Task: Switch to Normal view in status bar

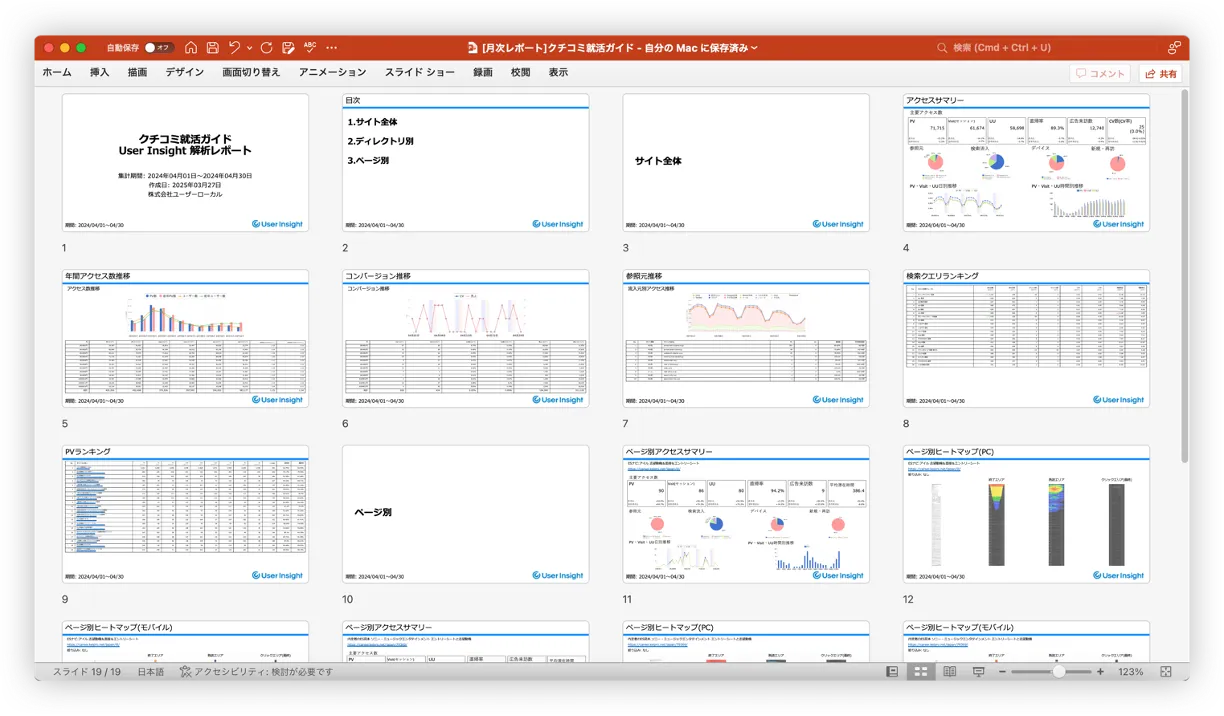Action: point(892,672)
